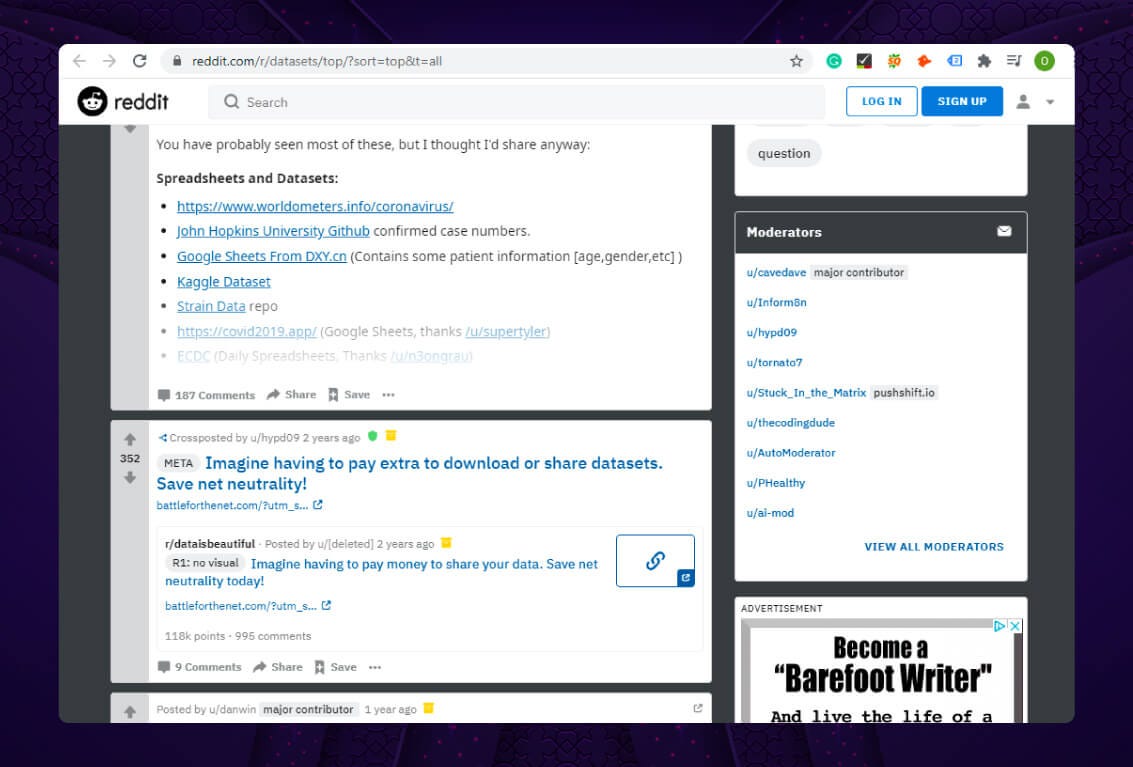
Task: Click the Reddit logo to go home
Action: click(x=123, y=102)
